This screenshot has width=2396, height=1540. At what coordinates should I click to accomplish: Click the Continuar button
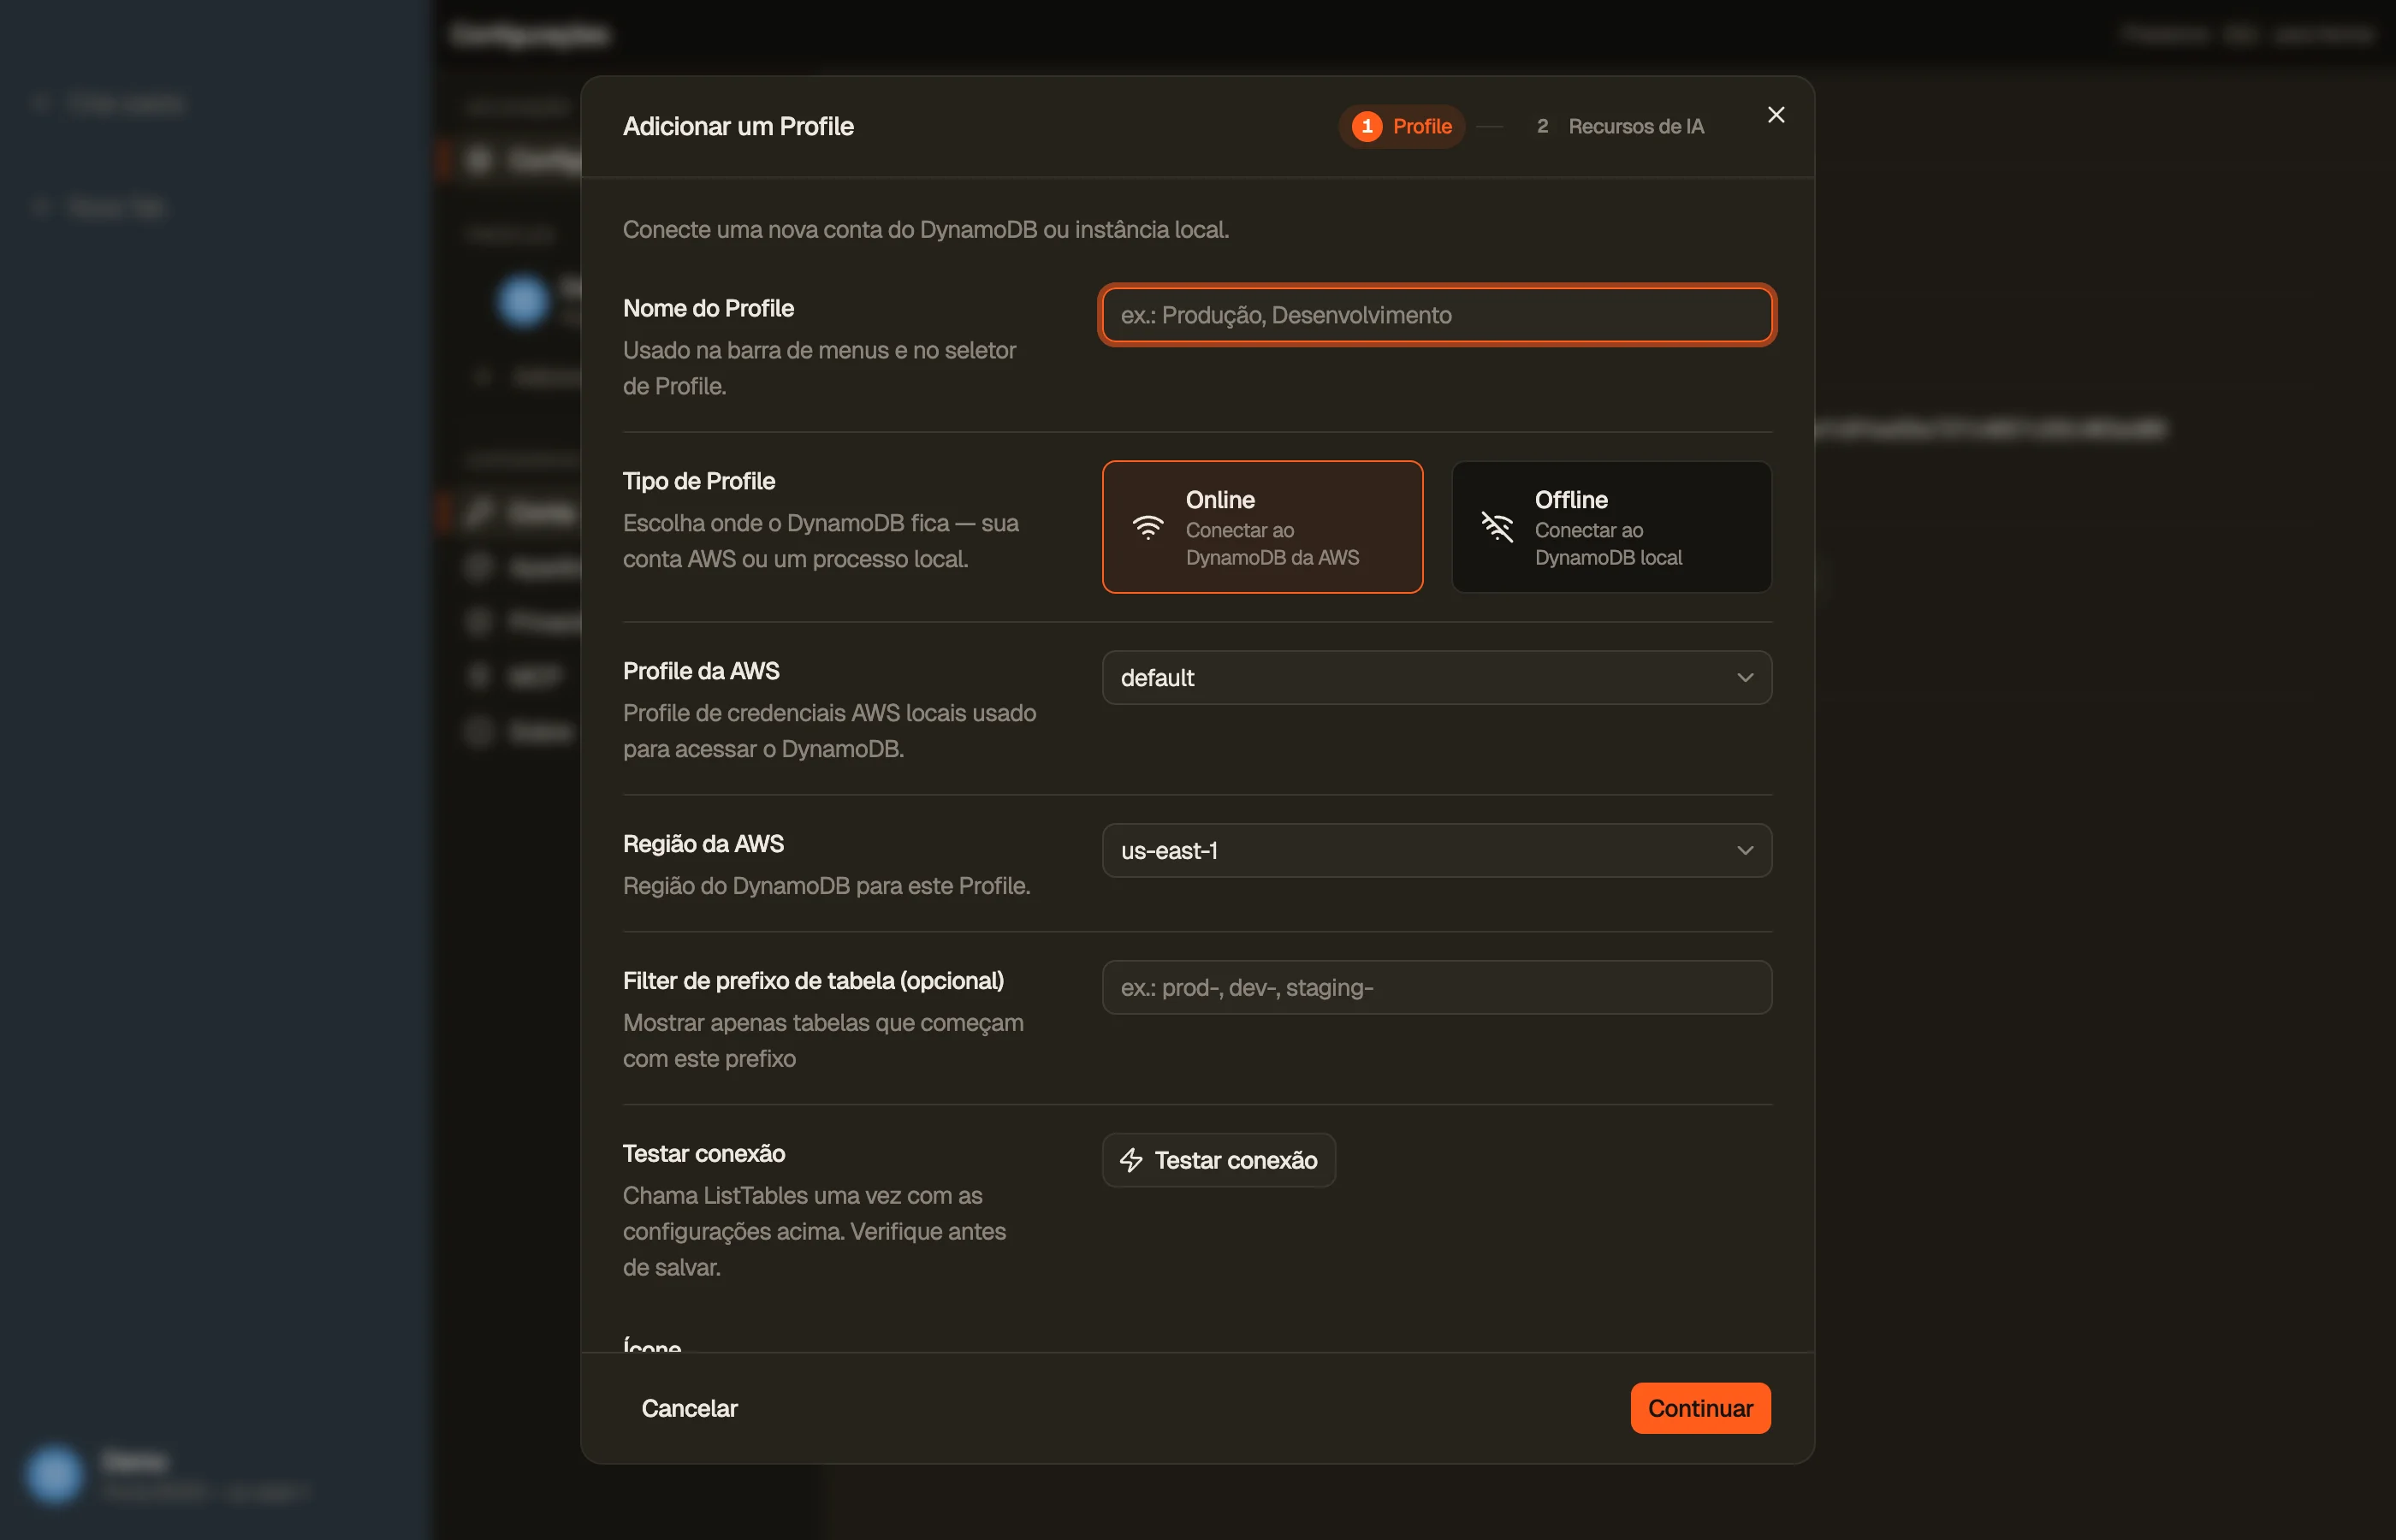(x=1700, y=1408)
